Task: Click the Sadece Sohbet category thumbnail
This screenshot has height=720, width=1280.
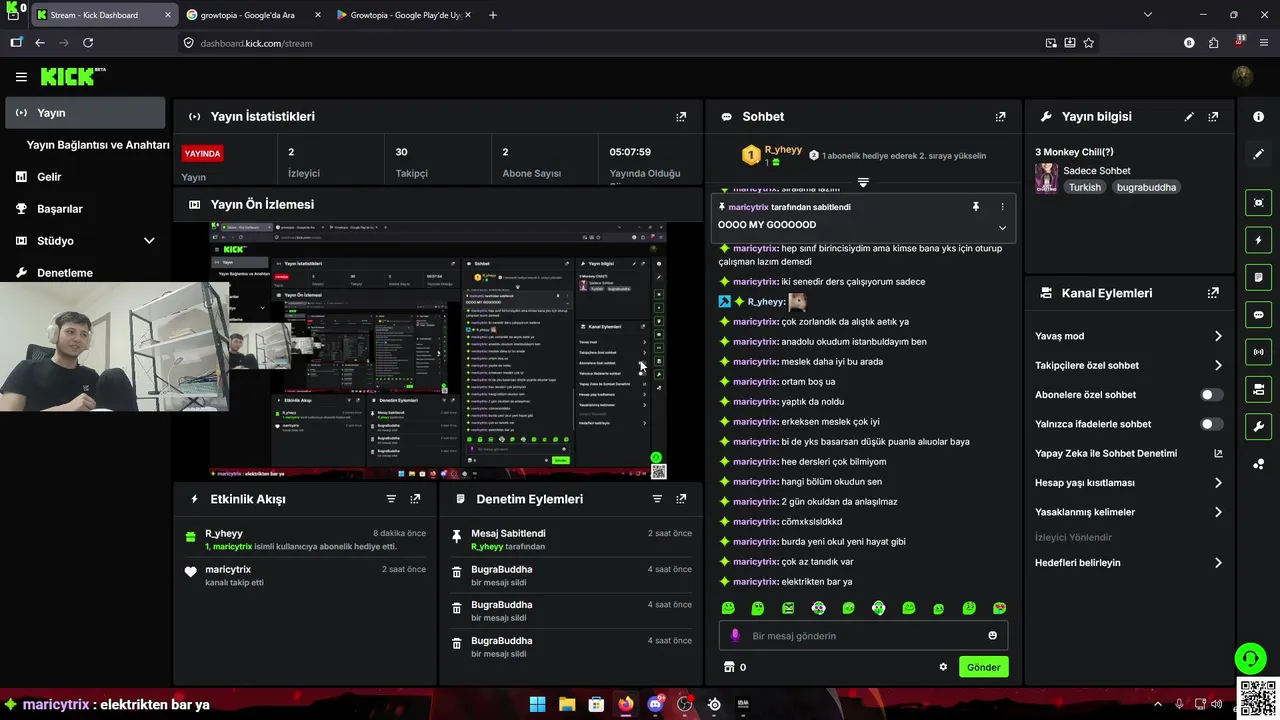Action: tap(1046, 178)
